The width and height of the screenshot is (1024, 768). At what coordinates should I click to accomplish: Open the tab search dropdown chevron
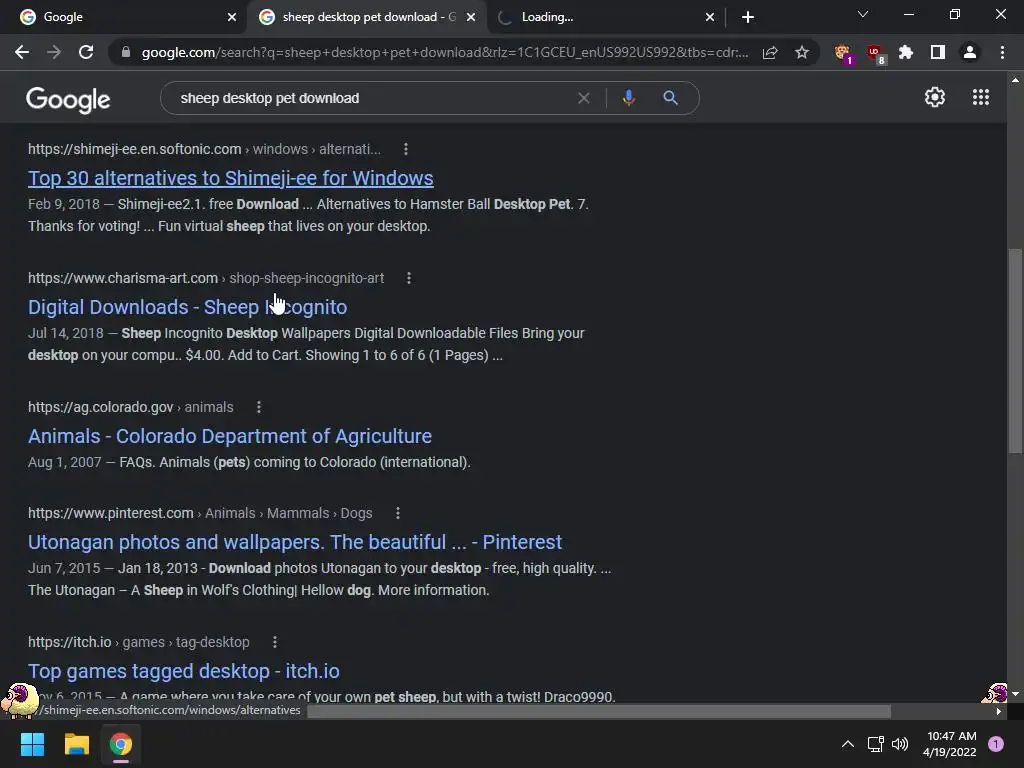pyautogui.click(x=863, y=14)
